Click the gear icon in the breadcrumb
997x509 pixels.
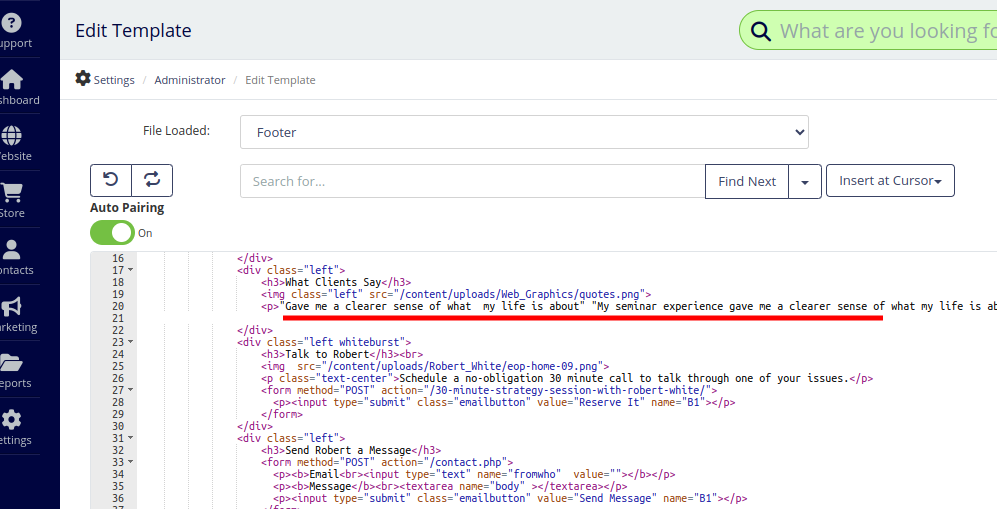[x=83, y=78]
